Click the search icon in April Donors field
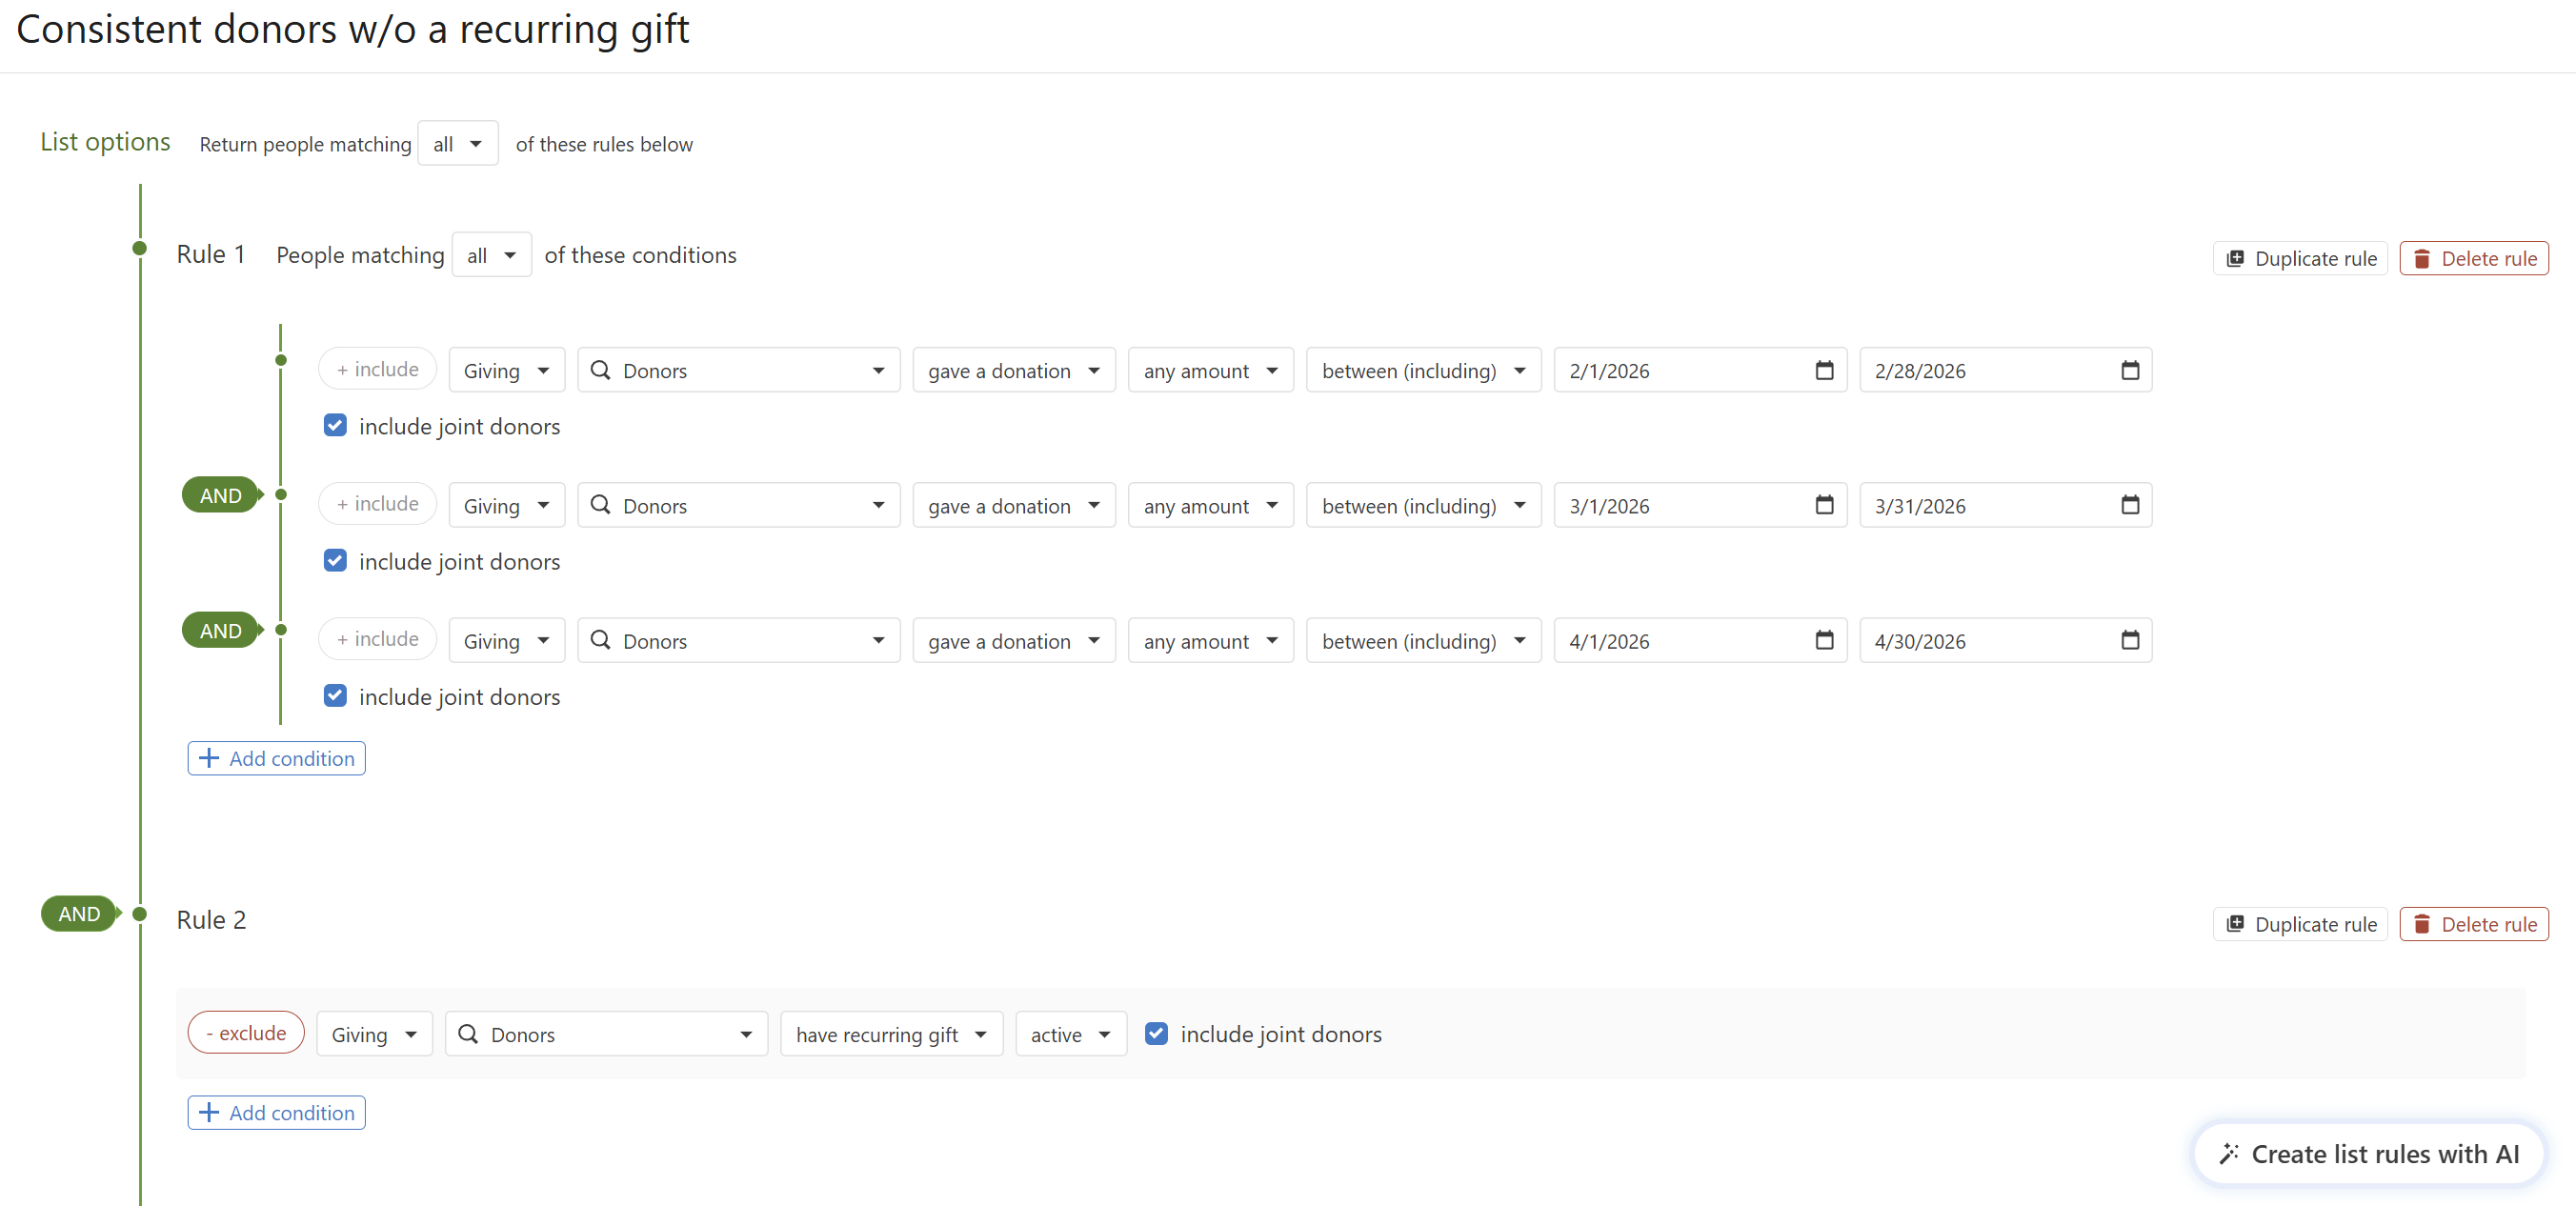This screenshot has height=1206, width=2576. point(600,640)
